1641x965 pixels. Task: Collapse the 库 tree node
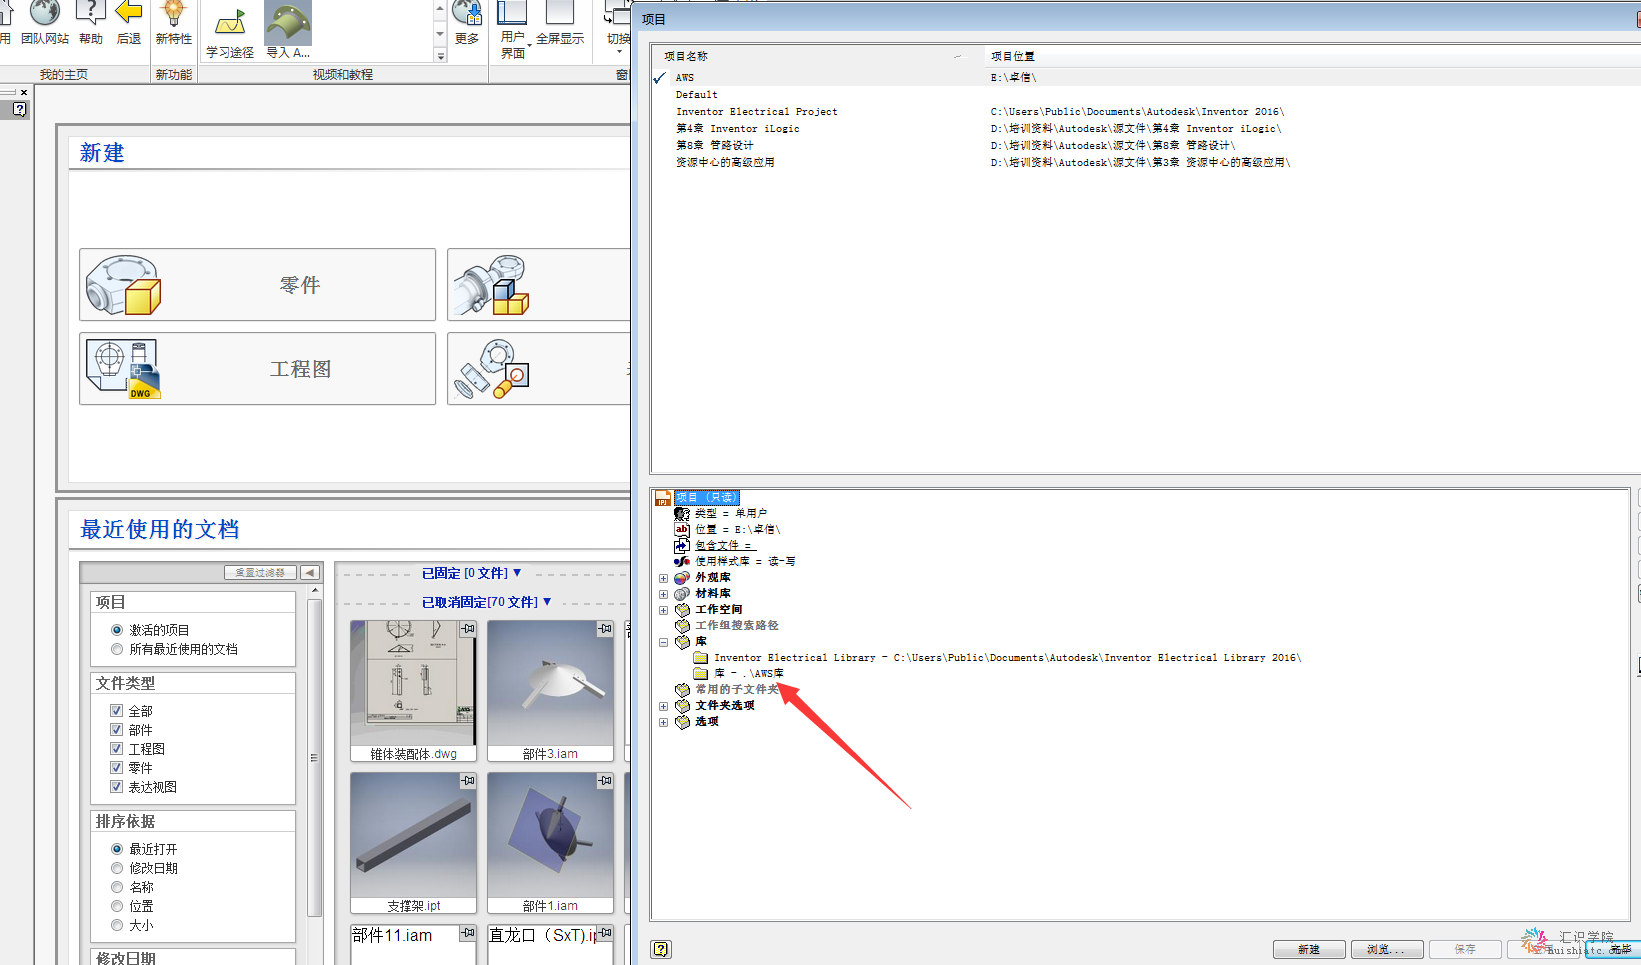point(663,642)
